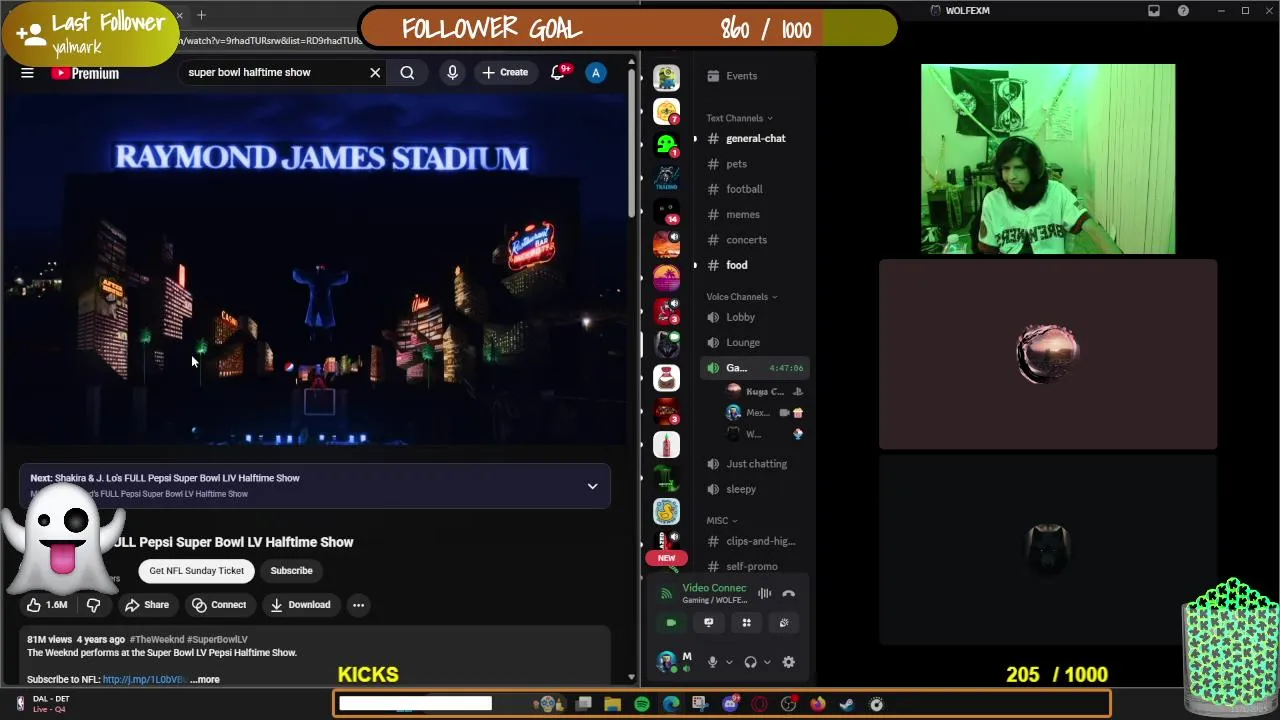Download the YouTube video
Image resolution: width=1280 pixels, height=720 pixels.
pos(299,604)
